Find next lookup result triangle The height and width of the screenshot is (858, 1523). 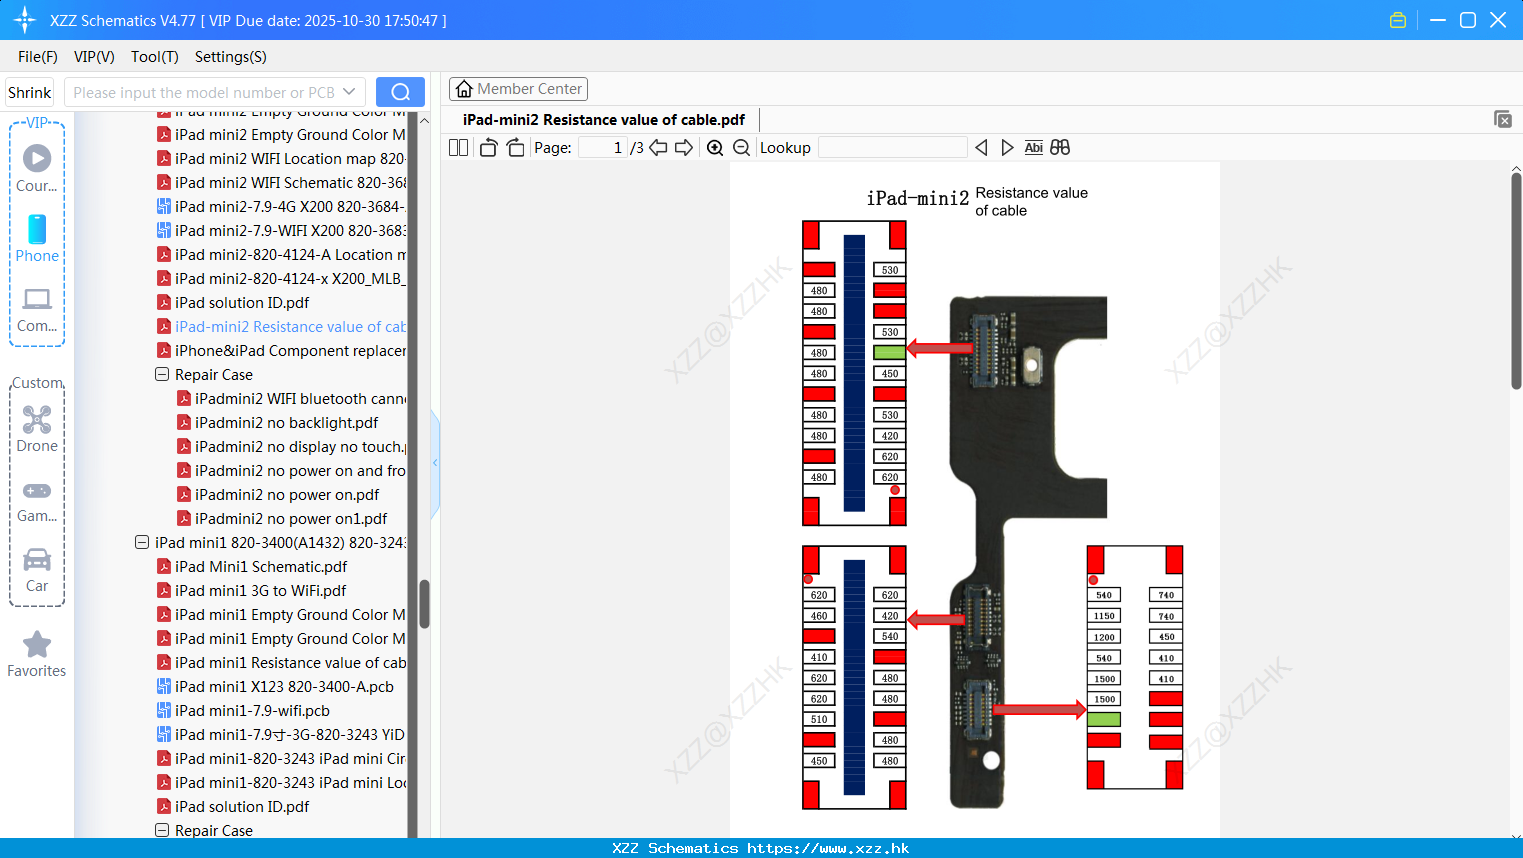(1007, 147)
